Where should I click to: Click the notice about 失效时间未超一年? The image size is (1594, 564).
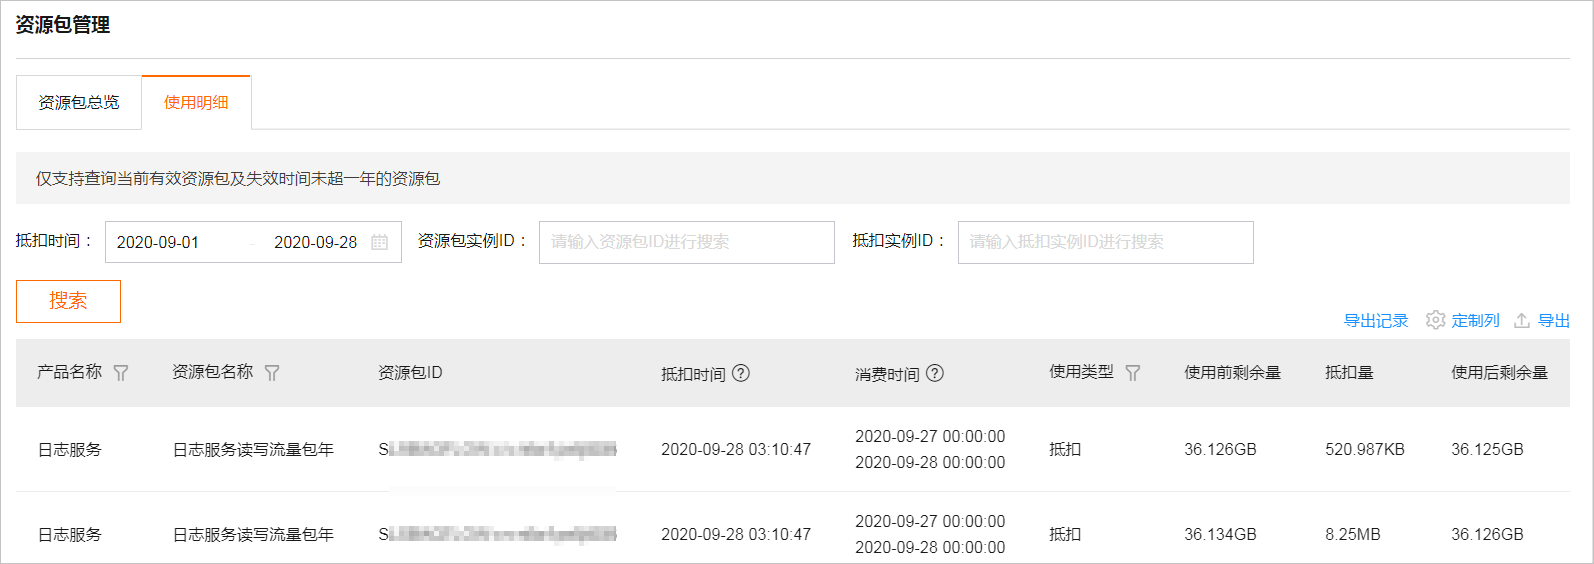(238, 178)
